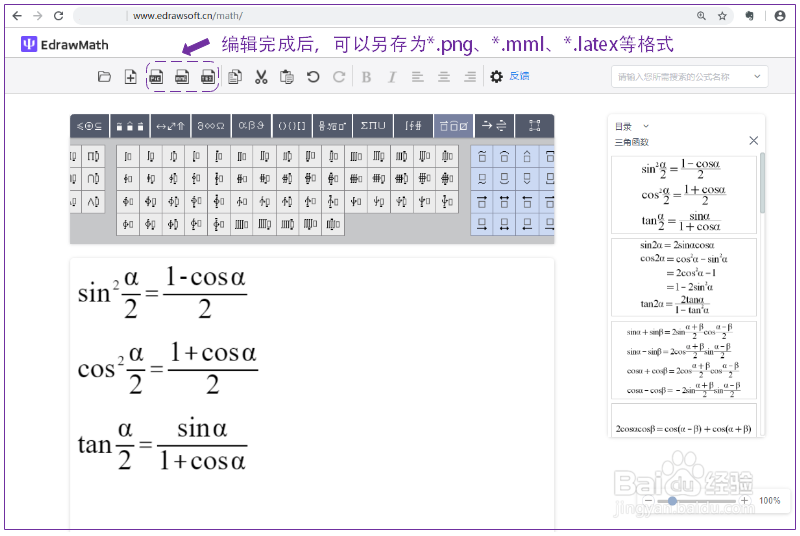800x536 pixels.
Task: Click the open folder icon
Action: (x=104, y=77)
